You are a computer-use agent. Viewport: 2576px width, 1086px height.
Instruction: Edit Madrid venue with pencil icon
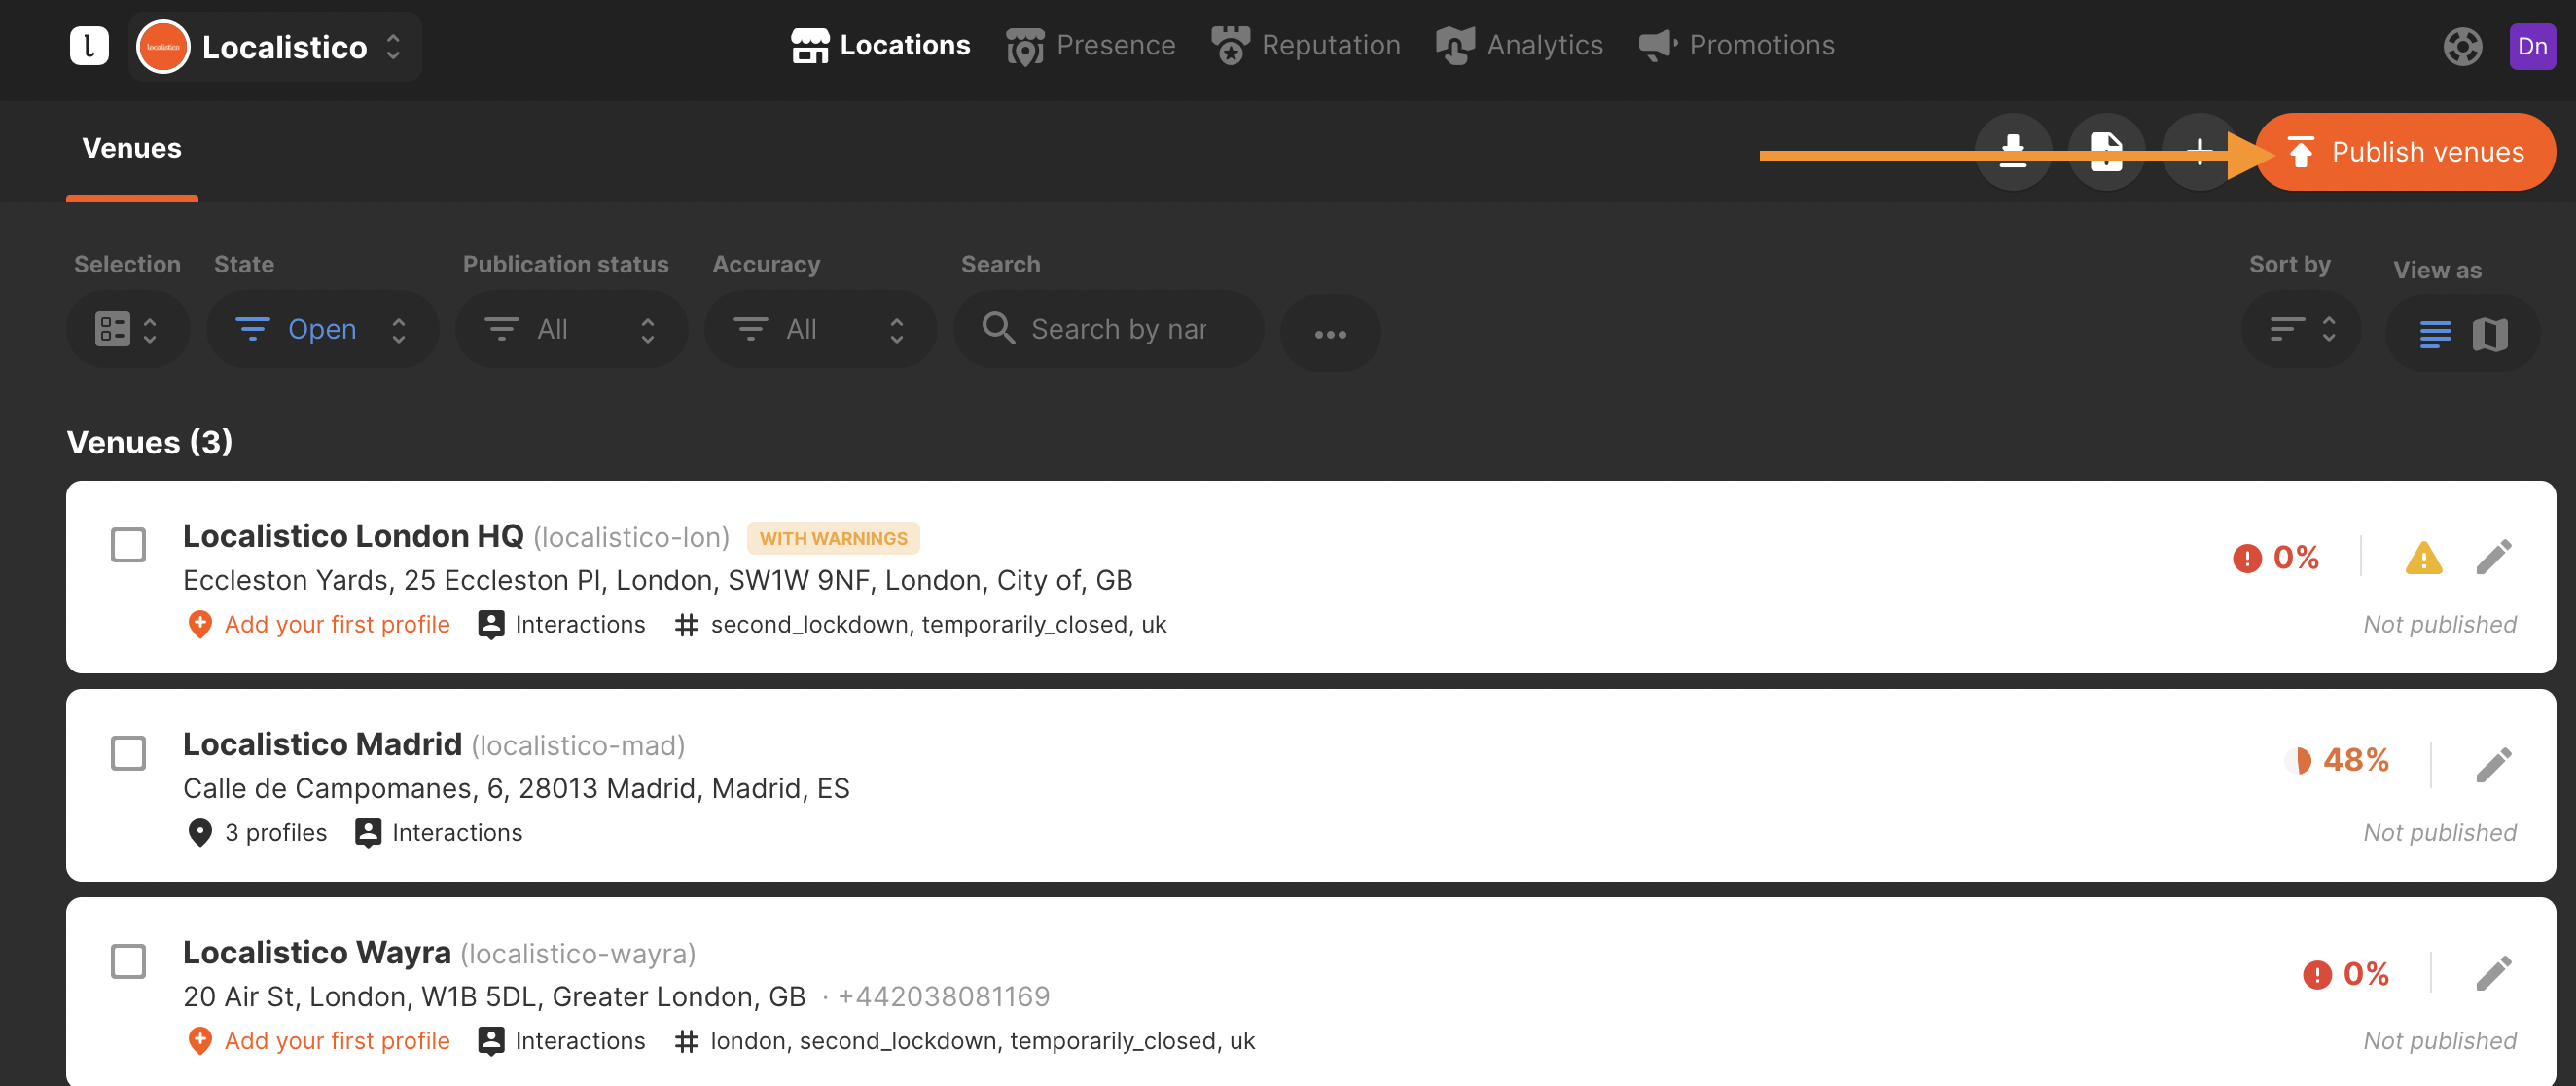(2494, 765)
